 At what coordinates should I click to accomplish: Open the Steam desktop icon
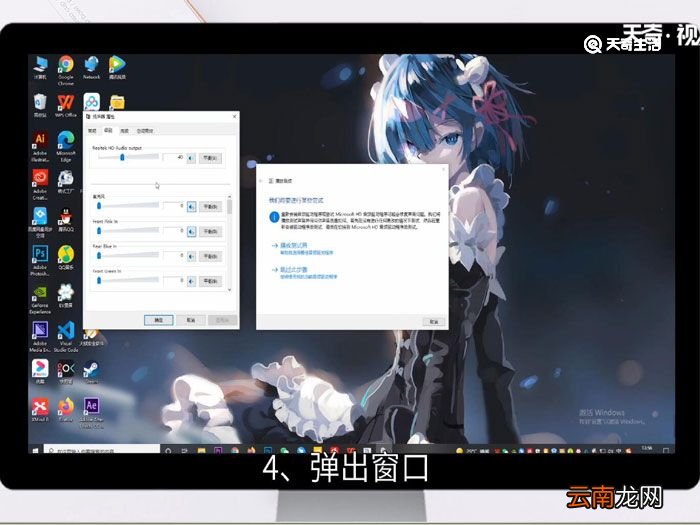(x=92, y=372)
